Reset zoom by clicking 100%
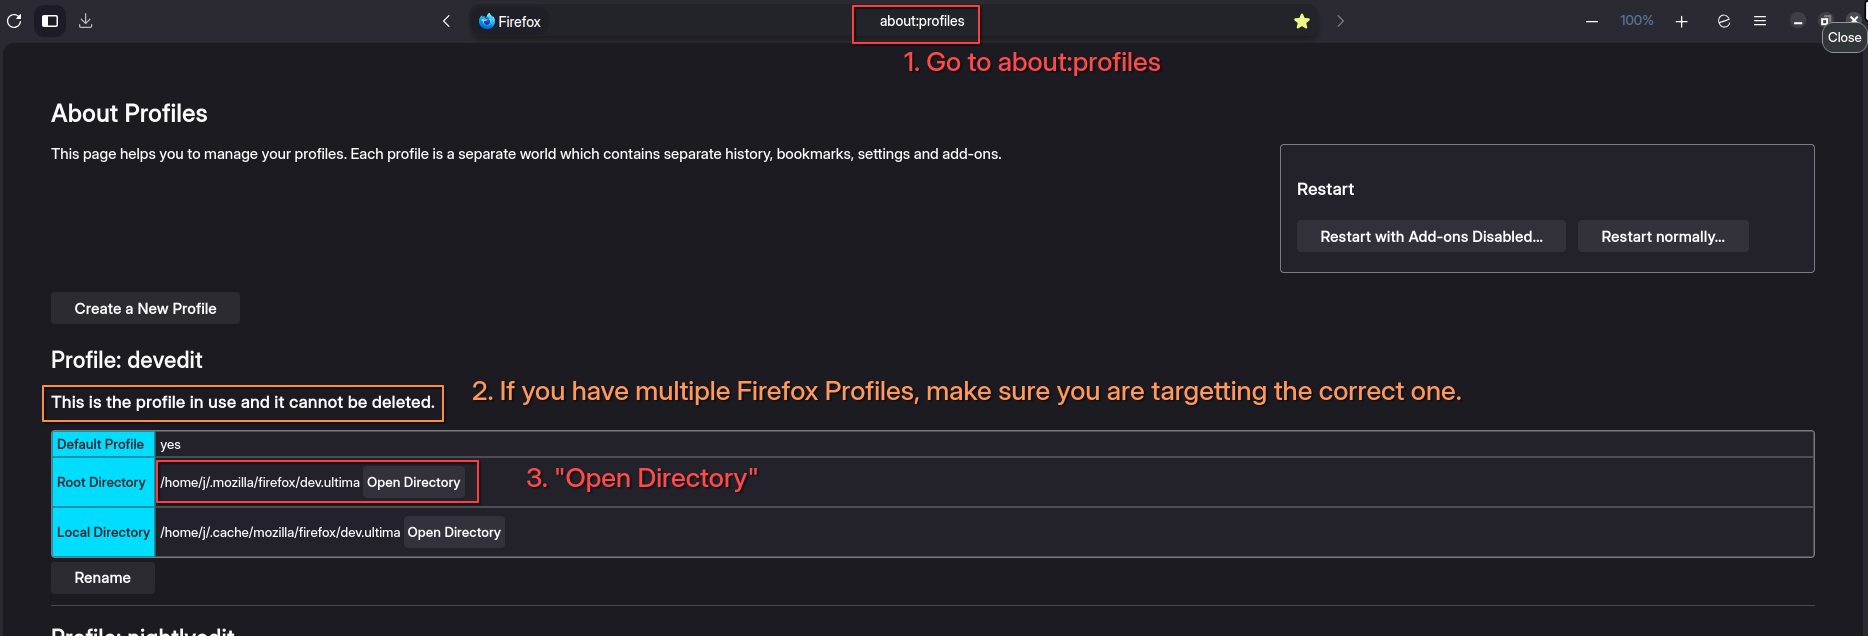 (x=1637, y=21)
